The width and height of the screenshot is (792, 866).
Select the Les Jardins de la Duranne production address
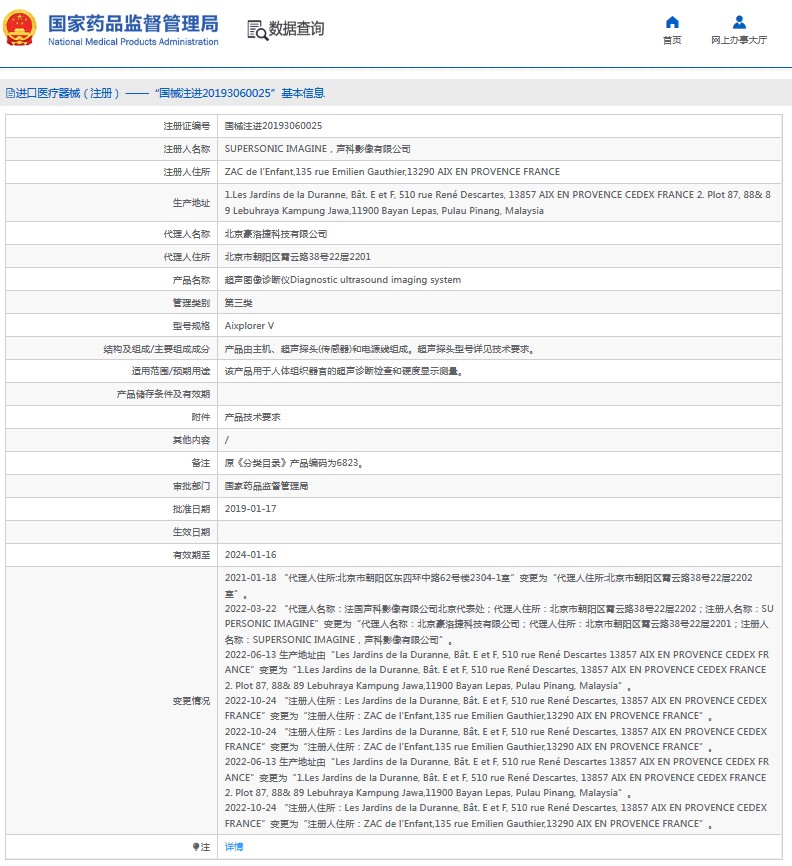[x=498, y=203]
